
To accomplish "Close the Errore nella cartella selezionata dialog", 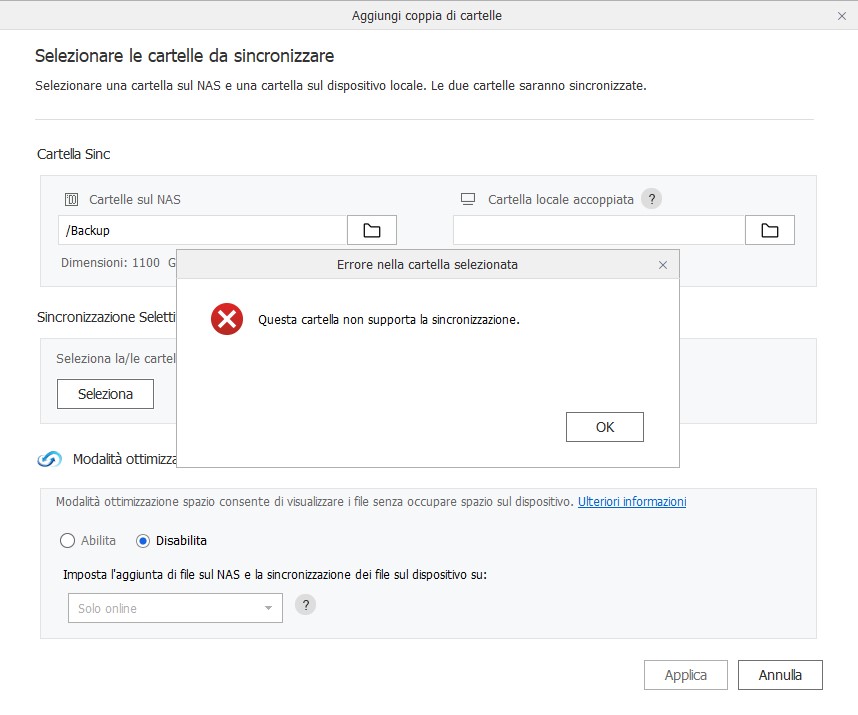I will (x=662, y=265).
